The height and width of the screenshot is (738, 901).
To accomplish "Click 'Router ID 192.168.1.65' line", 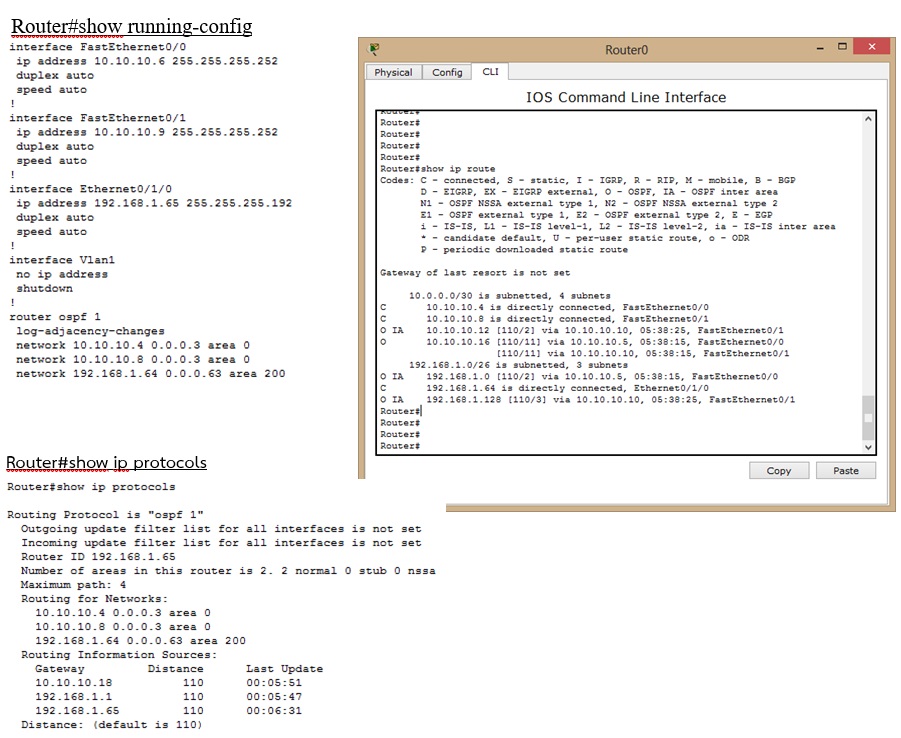I will pyautogui.click(x=98, y=557).
